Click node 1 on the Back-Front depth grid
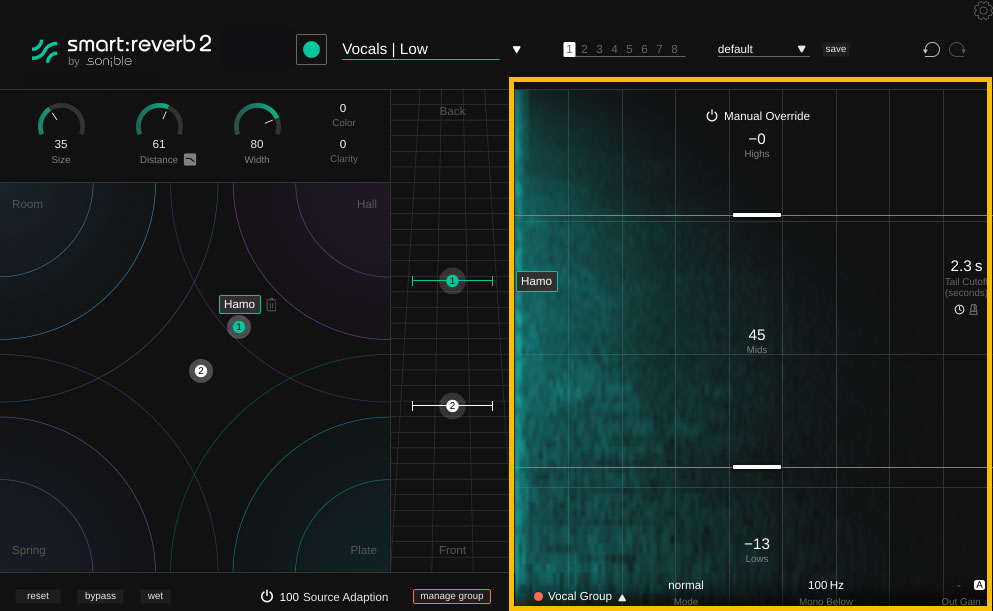 (x=452, y=280)
